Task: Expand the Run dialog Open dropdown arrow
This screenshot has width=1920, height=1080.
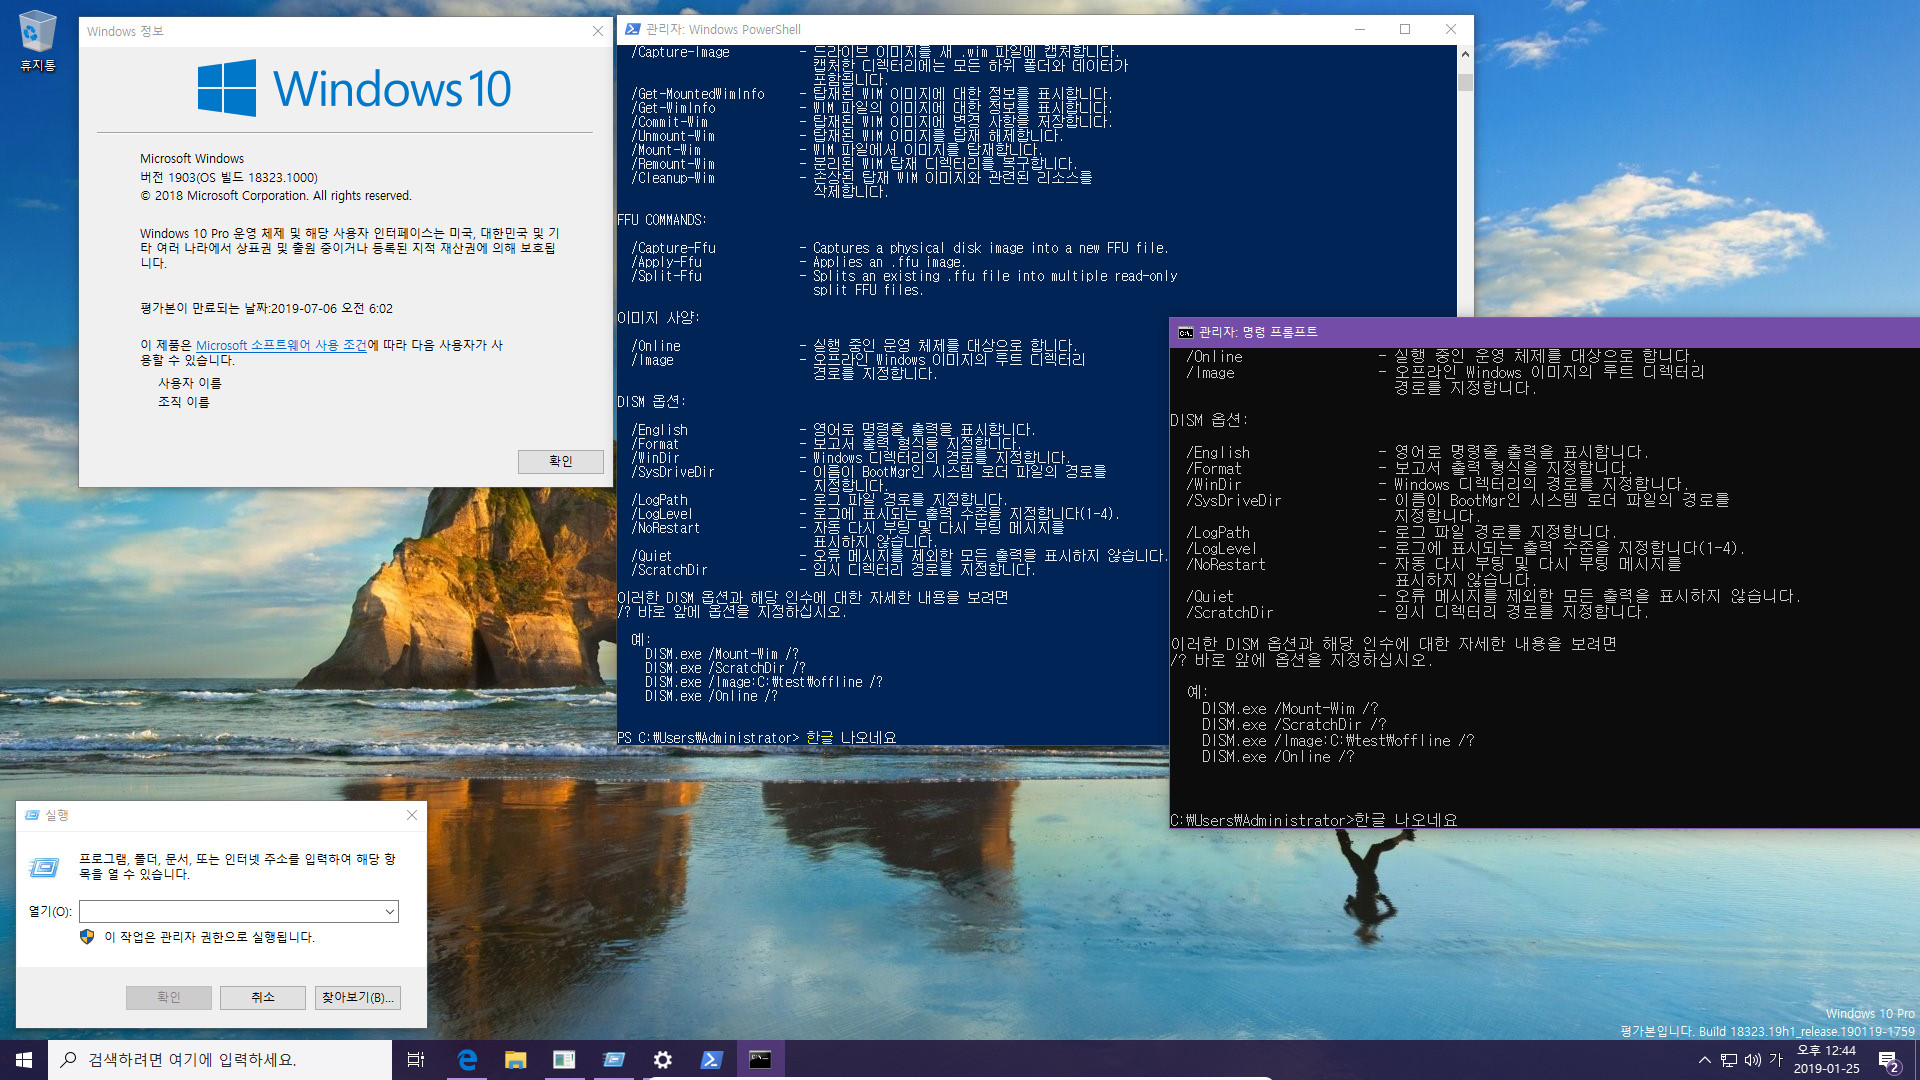Action: pyautogui.click(x=389, y=911)
